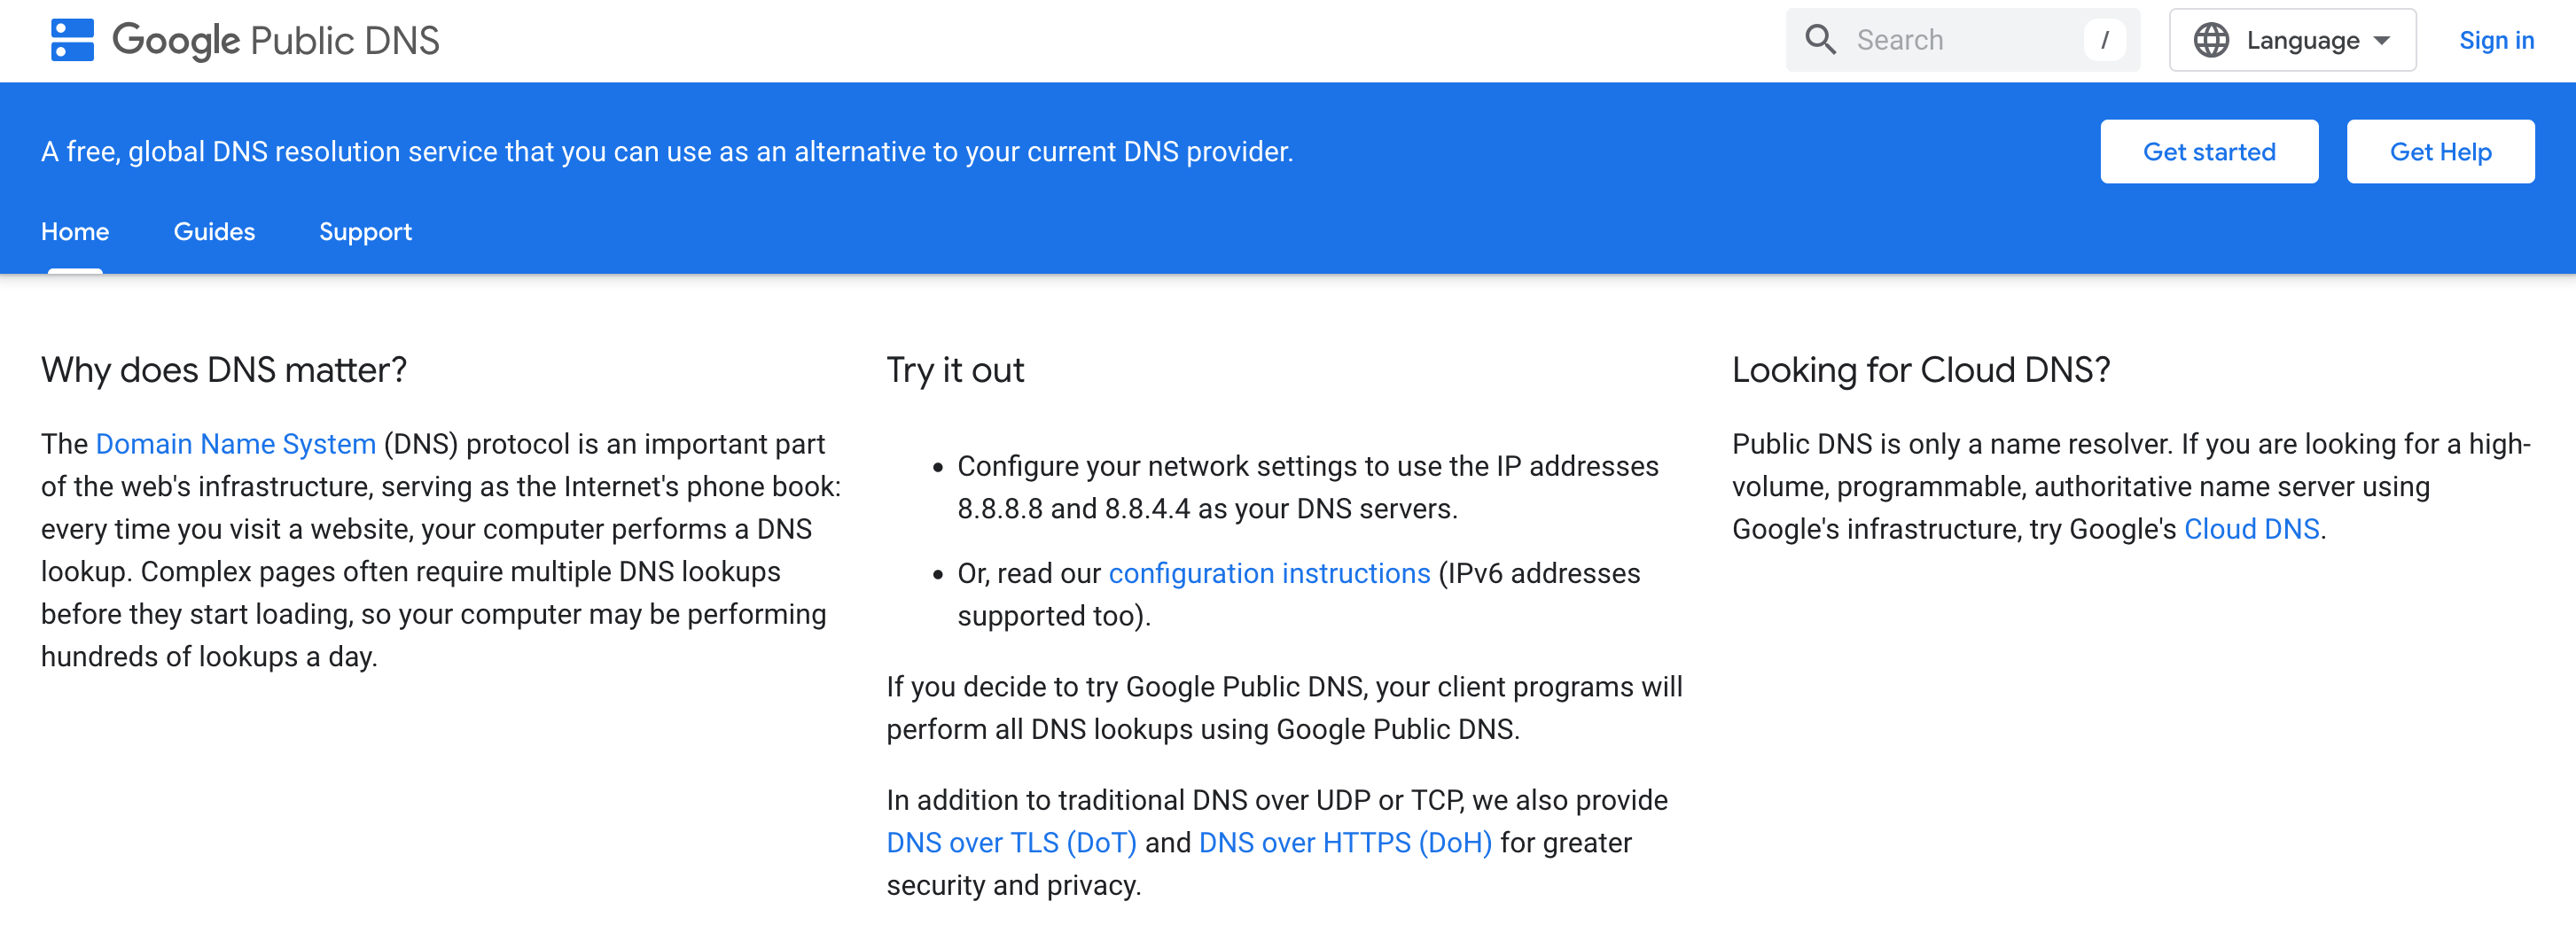Click the Why does DNS matter heading

point(224,370)
